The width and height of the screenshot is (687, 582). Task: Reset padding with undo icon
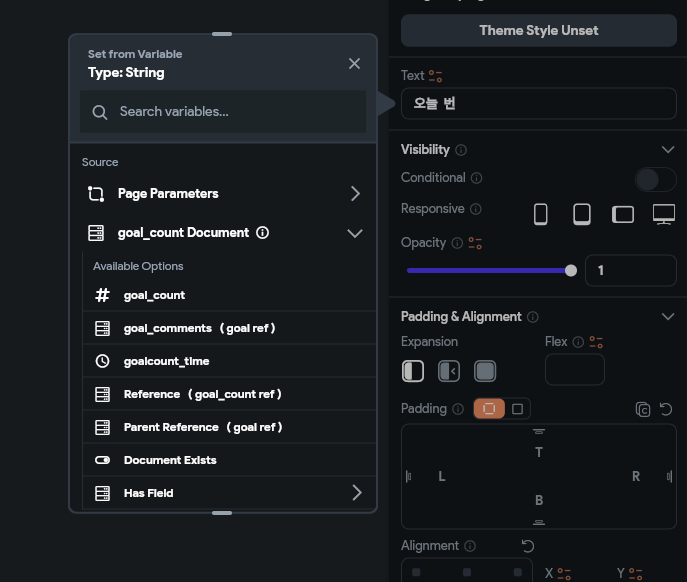pyautogui.click(x=666, y=409)
